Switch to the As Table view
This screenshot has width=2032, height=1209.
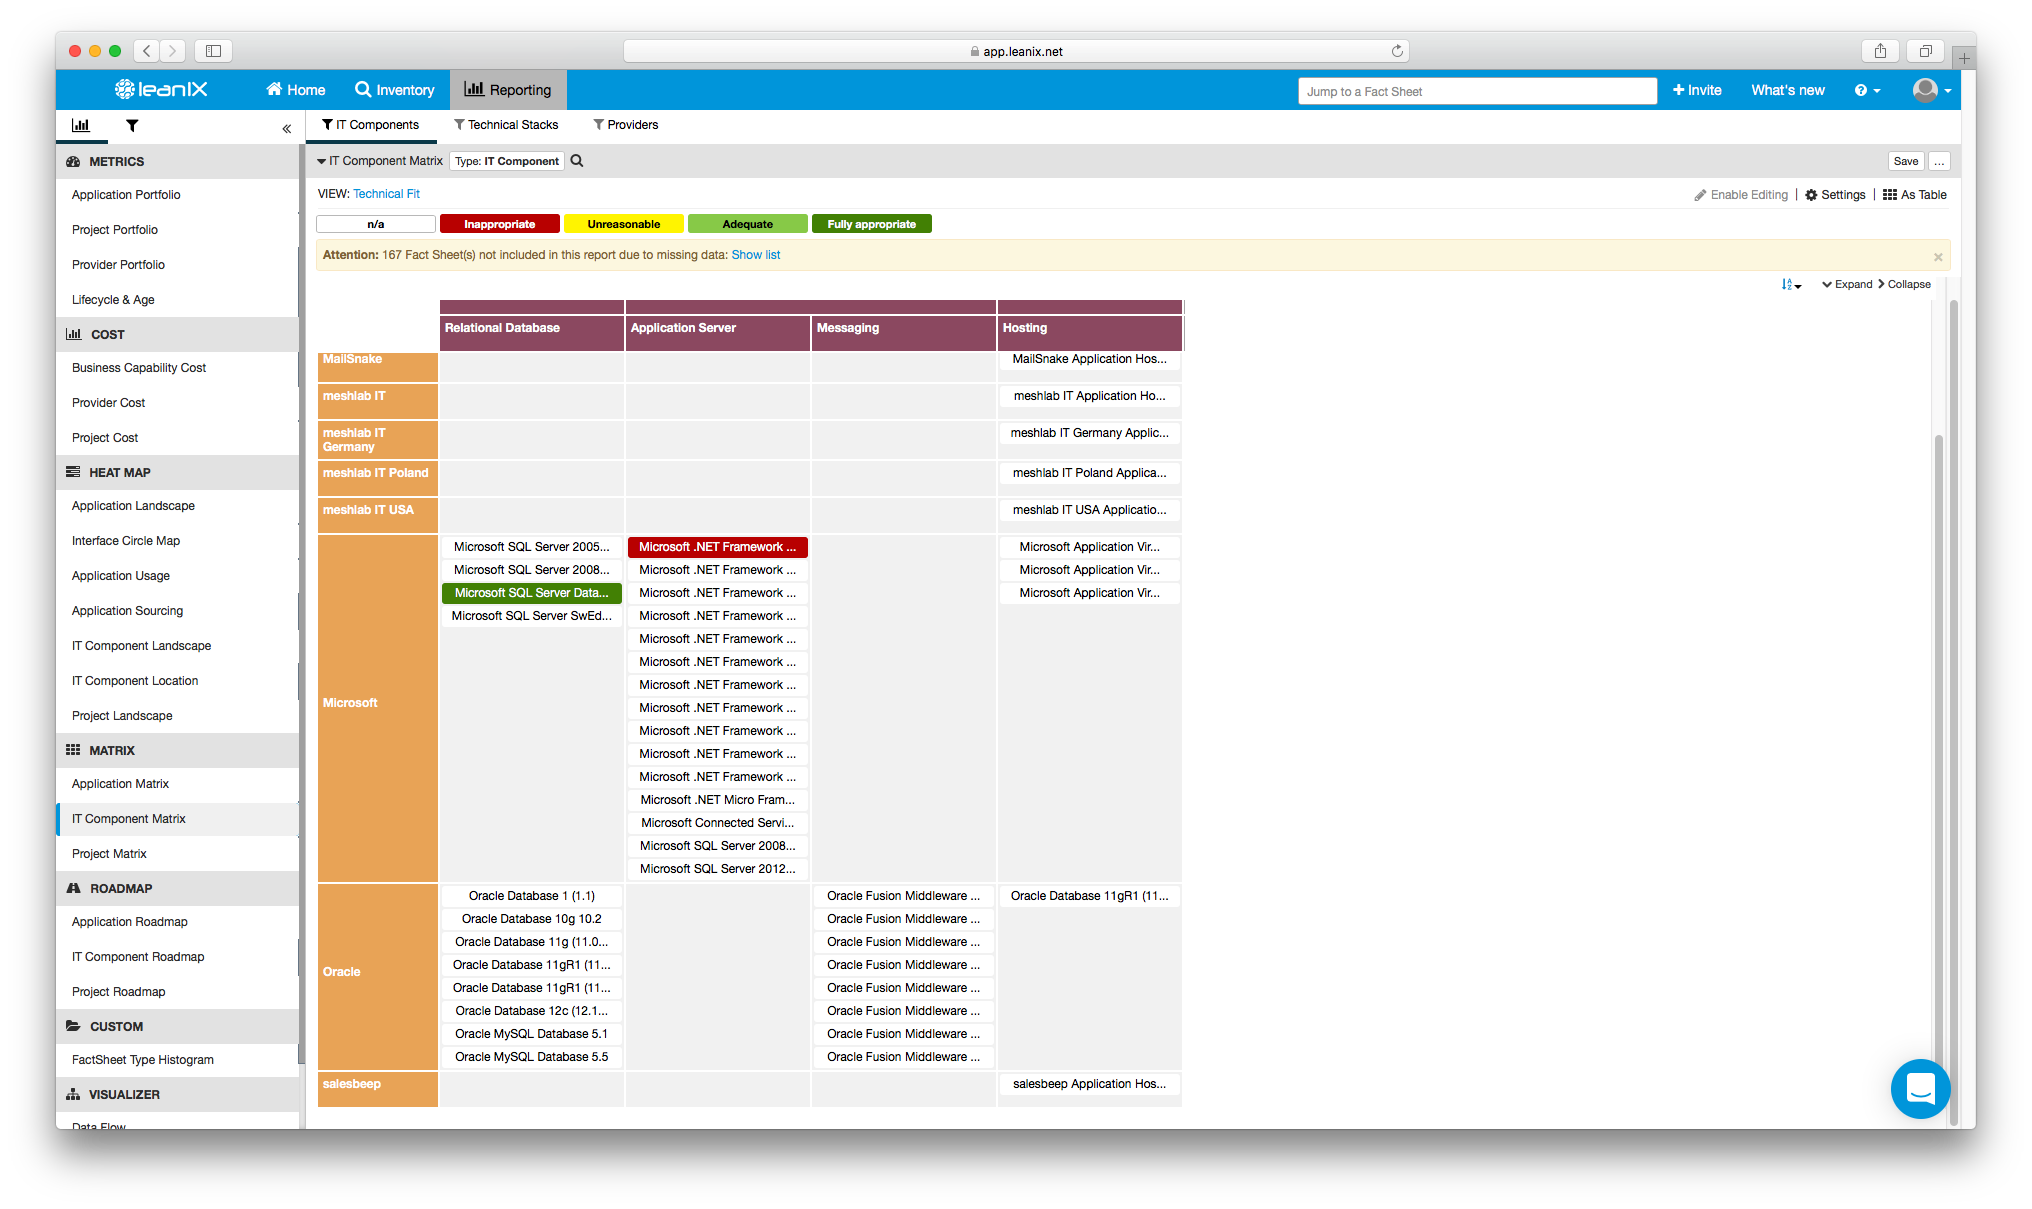(x=1915, y=195)
